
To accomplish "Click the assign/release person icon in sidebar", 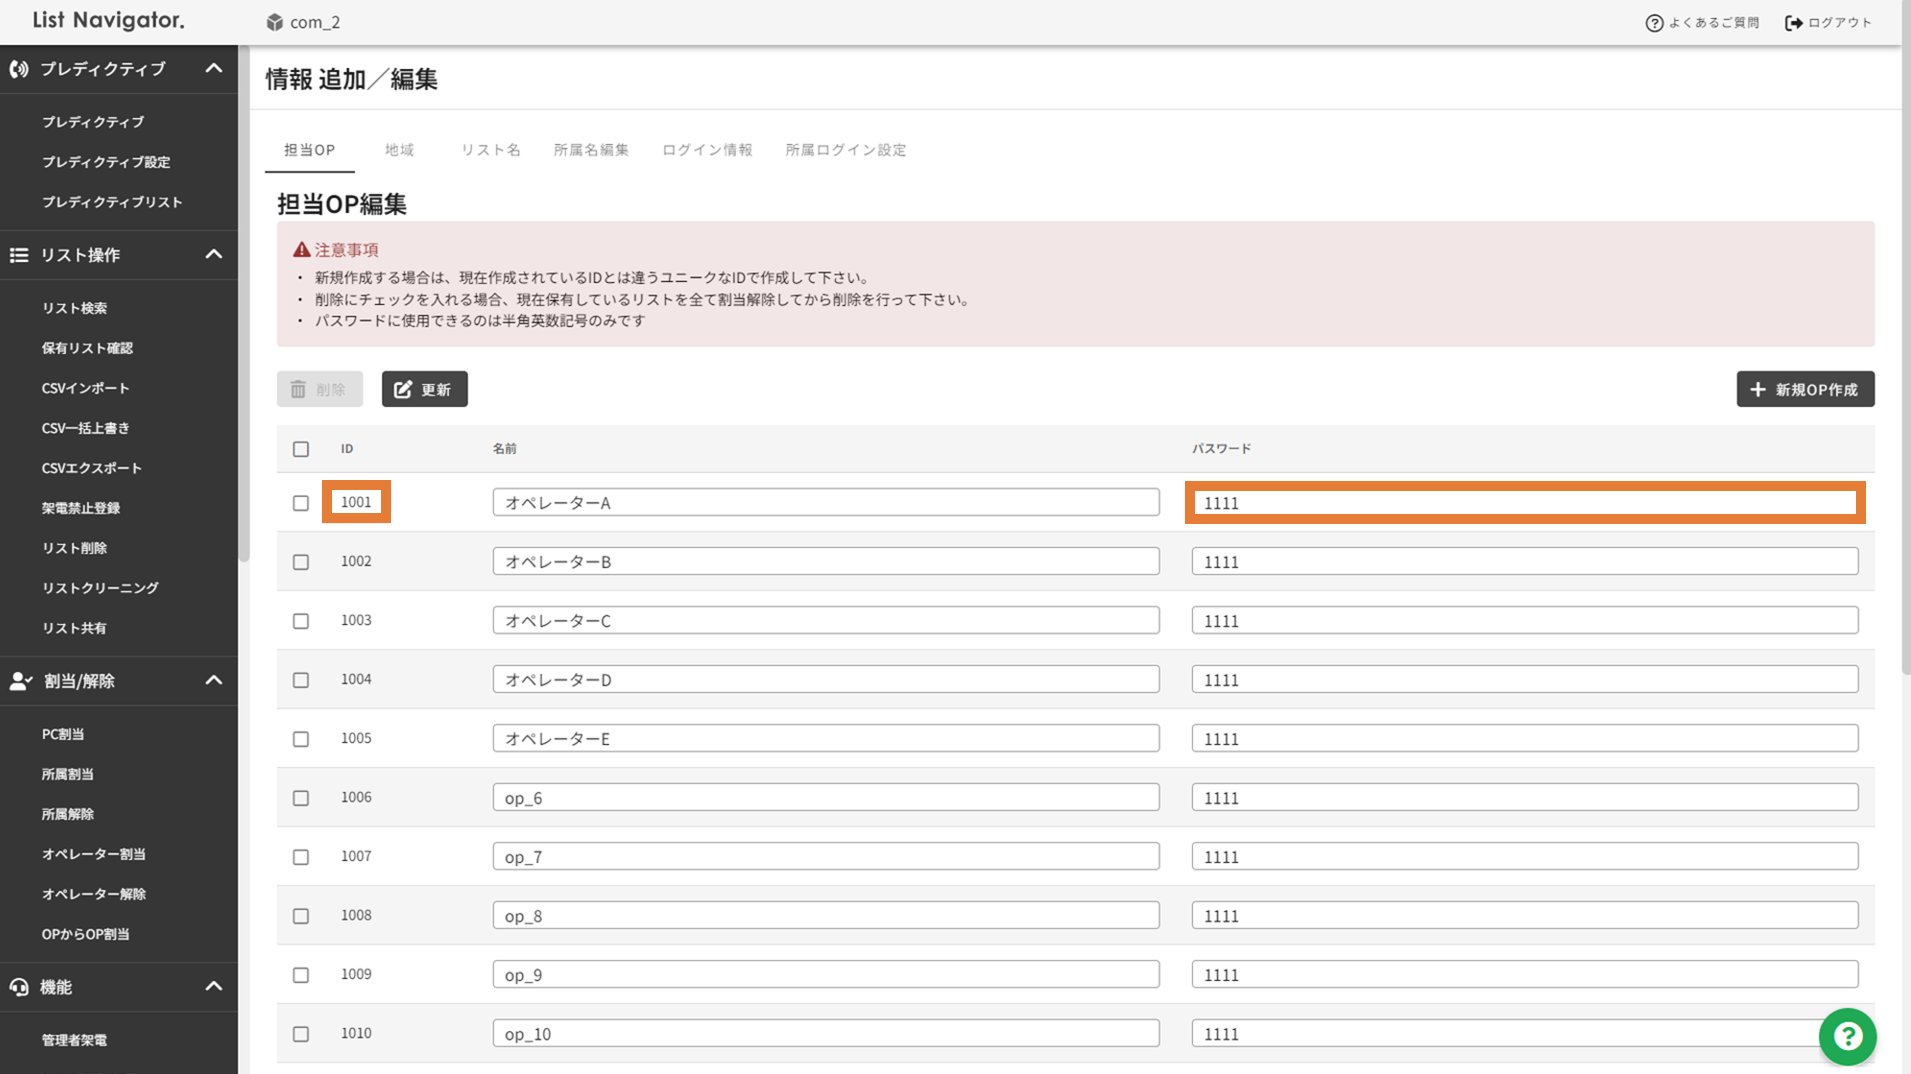I will 20,681.
